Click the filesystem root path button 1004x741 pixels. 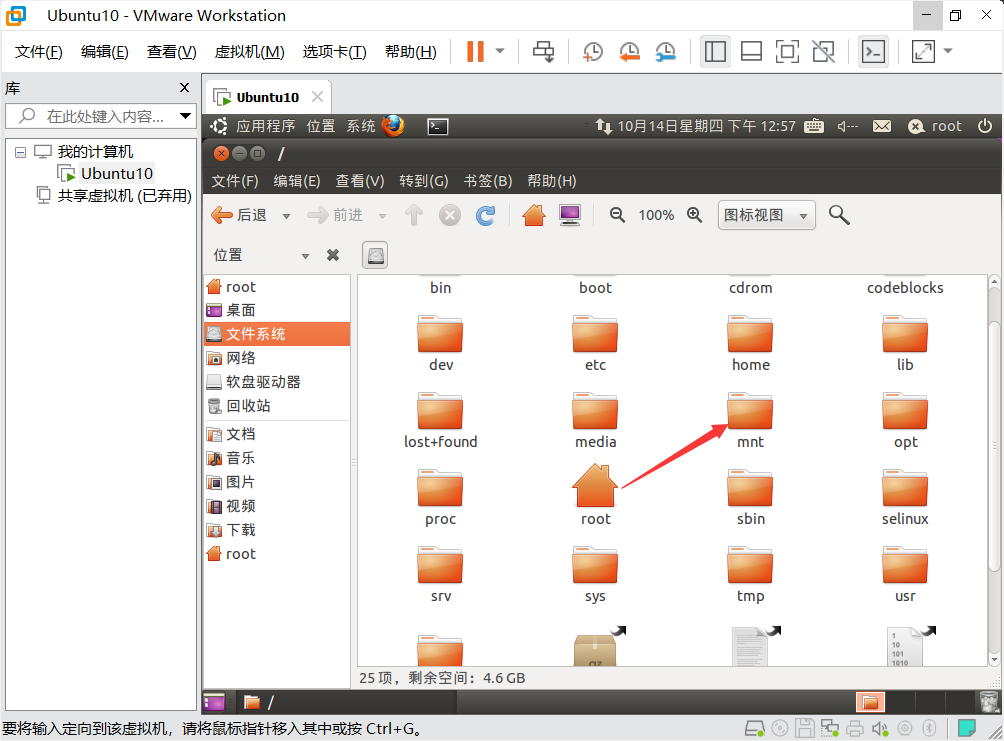point(375,256)
